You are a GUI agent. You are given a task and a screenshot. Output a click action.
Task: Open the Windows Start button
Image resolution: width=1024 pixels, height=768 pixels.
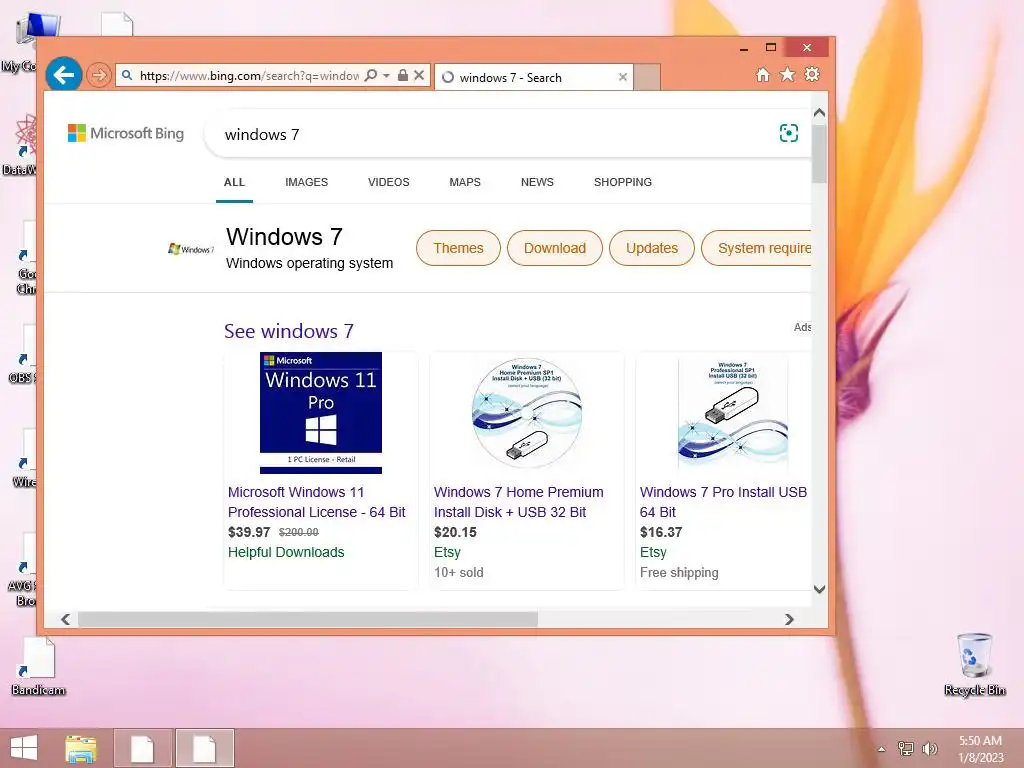(24, 748)
